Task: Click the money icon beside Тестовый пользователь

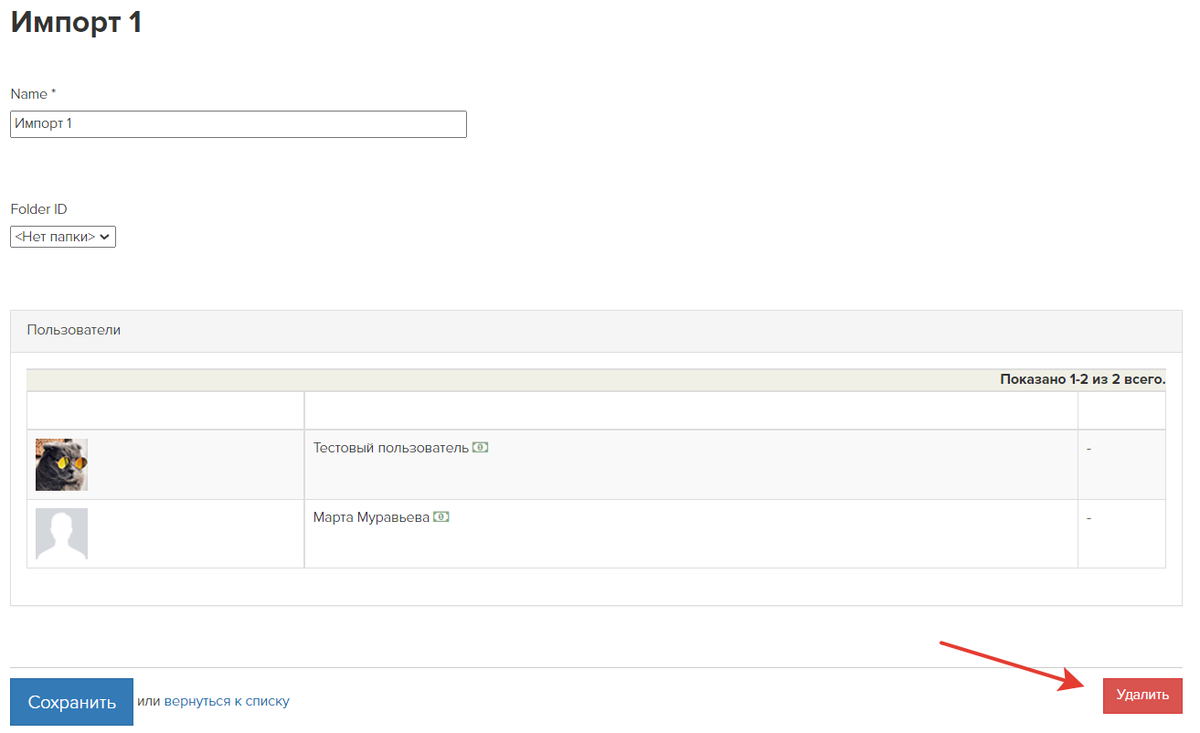Action: 480,448
